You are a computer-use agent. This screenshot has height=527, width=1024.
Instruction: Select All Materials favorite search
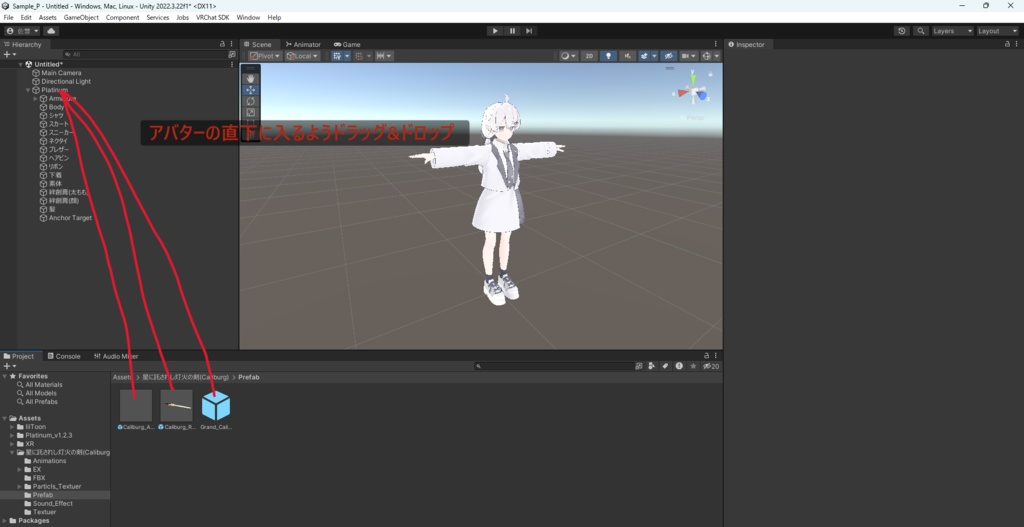point(39,385)
